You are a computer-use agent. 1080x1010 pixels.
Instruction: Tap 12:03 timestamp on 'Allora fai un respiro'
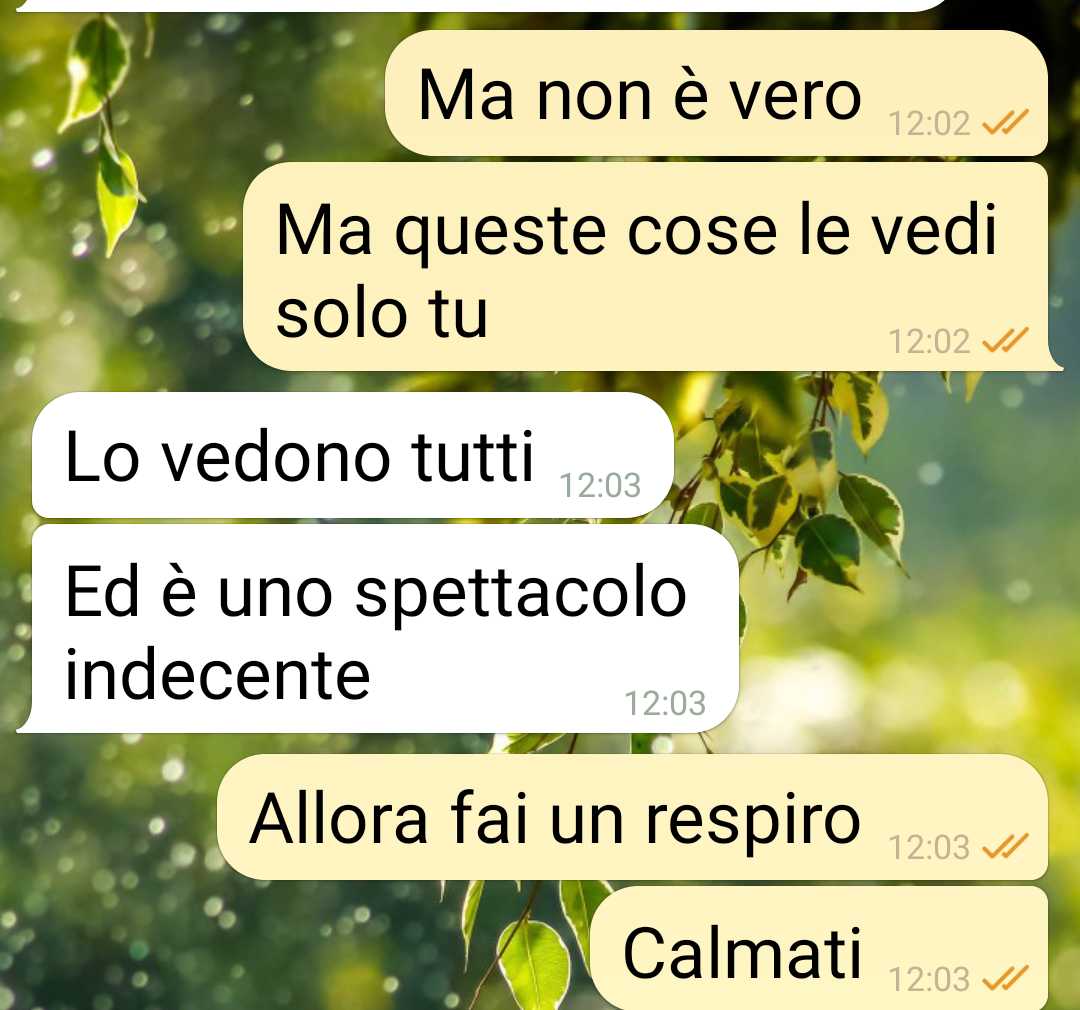[929, 847]
